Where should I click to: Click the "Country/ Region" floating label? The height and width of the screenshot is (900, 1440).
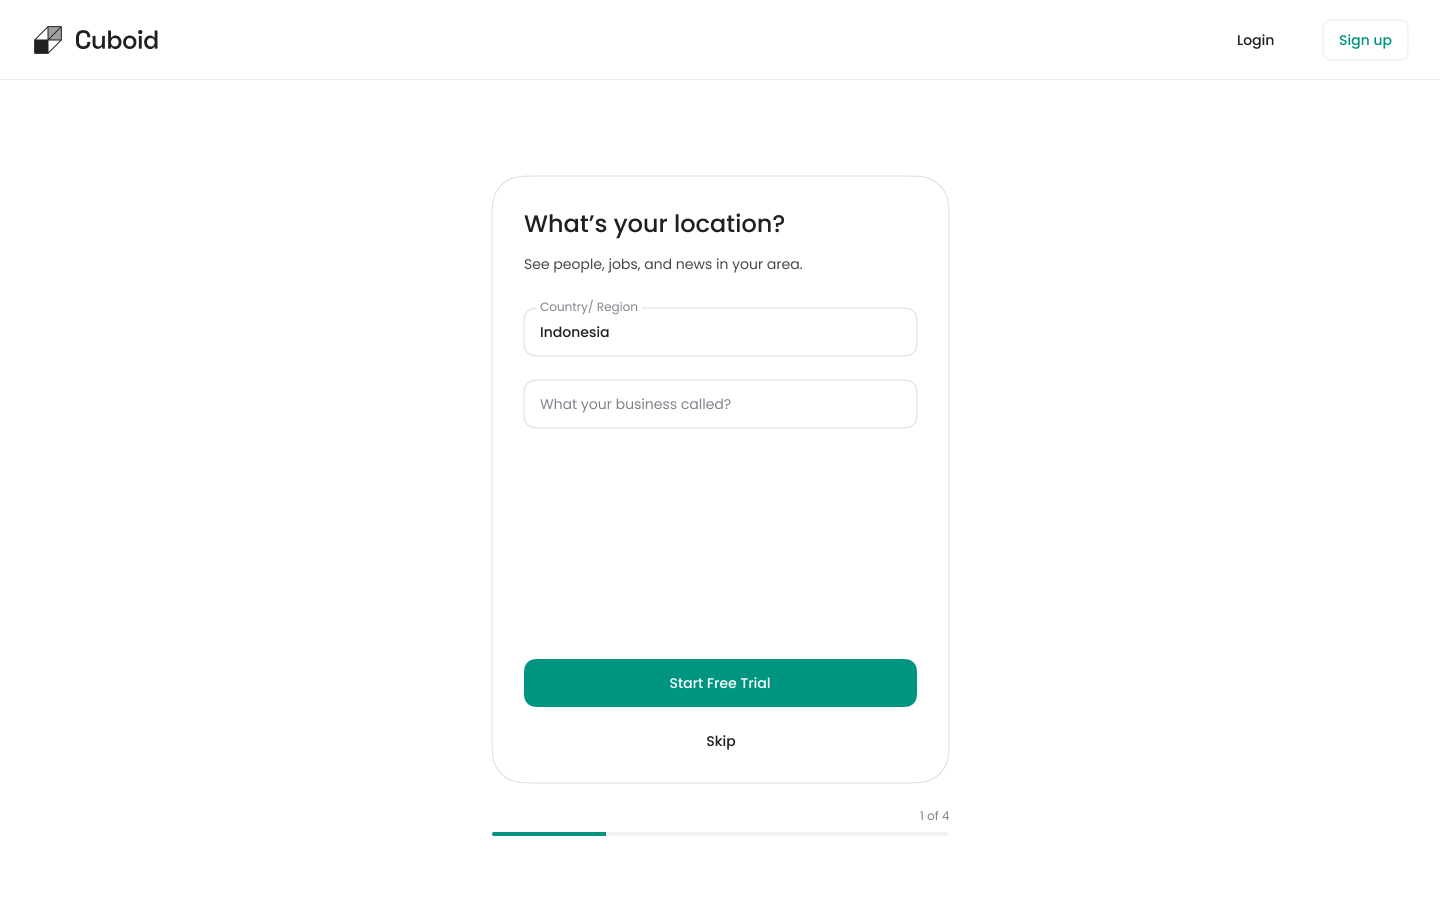point(589,307)
